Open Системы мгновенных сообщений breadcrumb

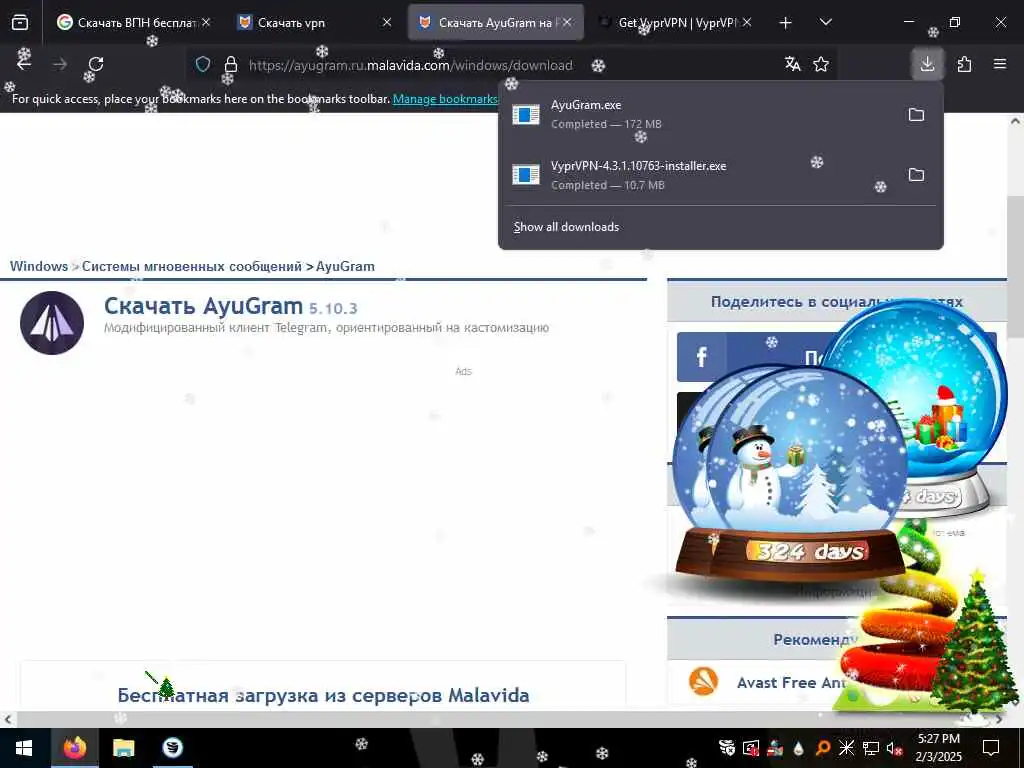(x=192, y=266)
